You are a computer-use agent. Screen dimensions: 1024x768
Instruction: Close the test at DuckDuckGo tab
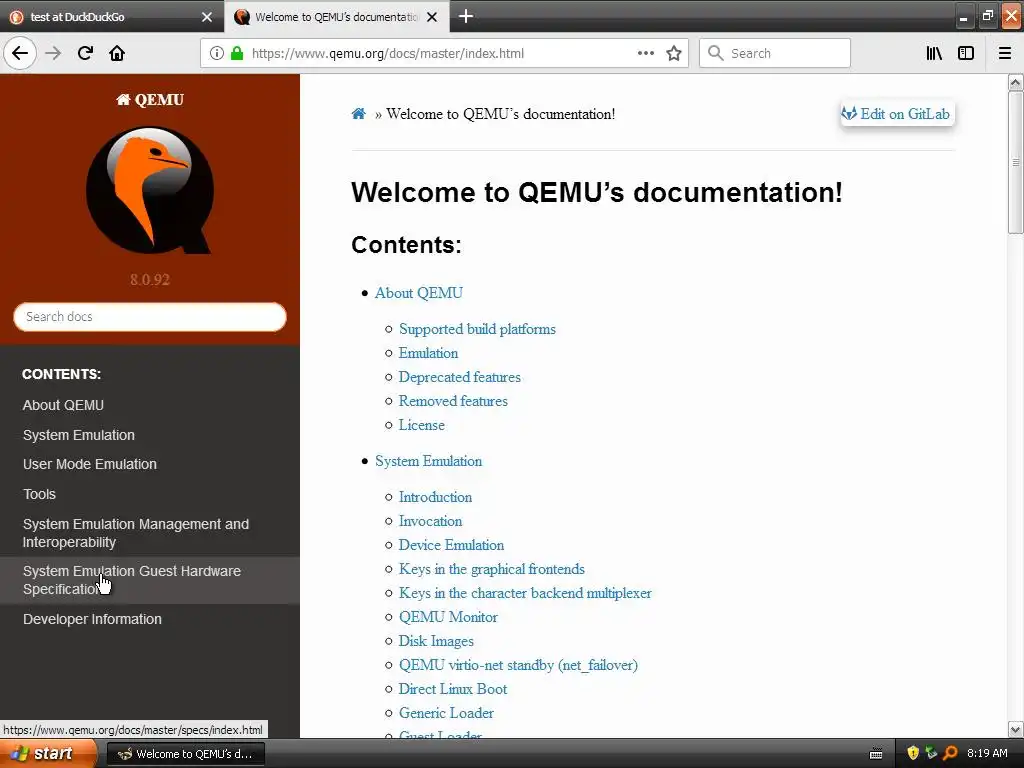[x=207, y=17]
